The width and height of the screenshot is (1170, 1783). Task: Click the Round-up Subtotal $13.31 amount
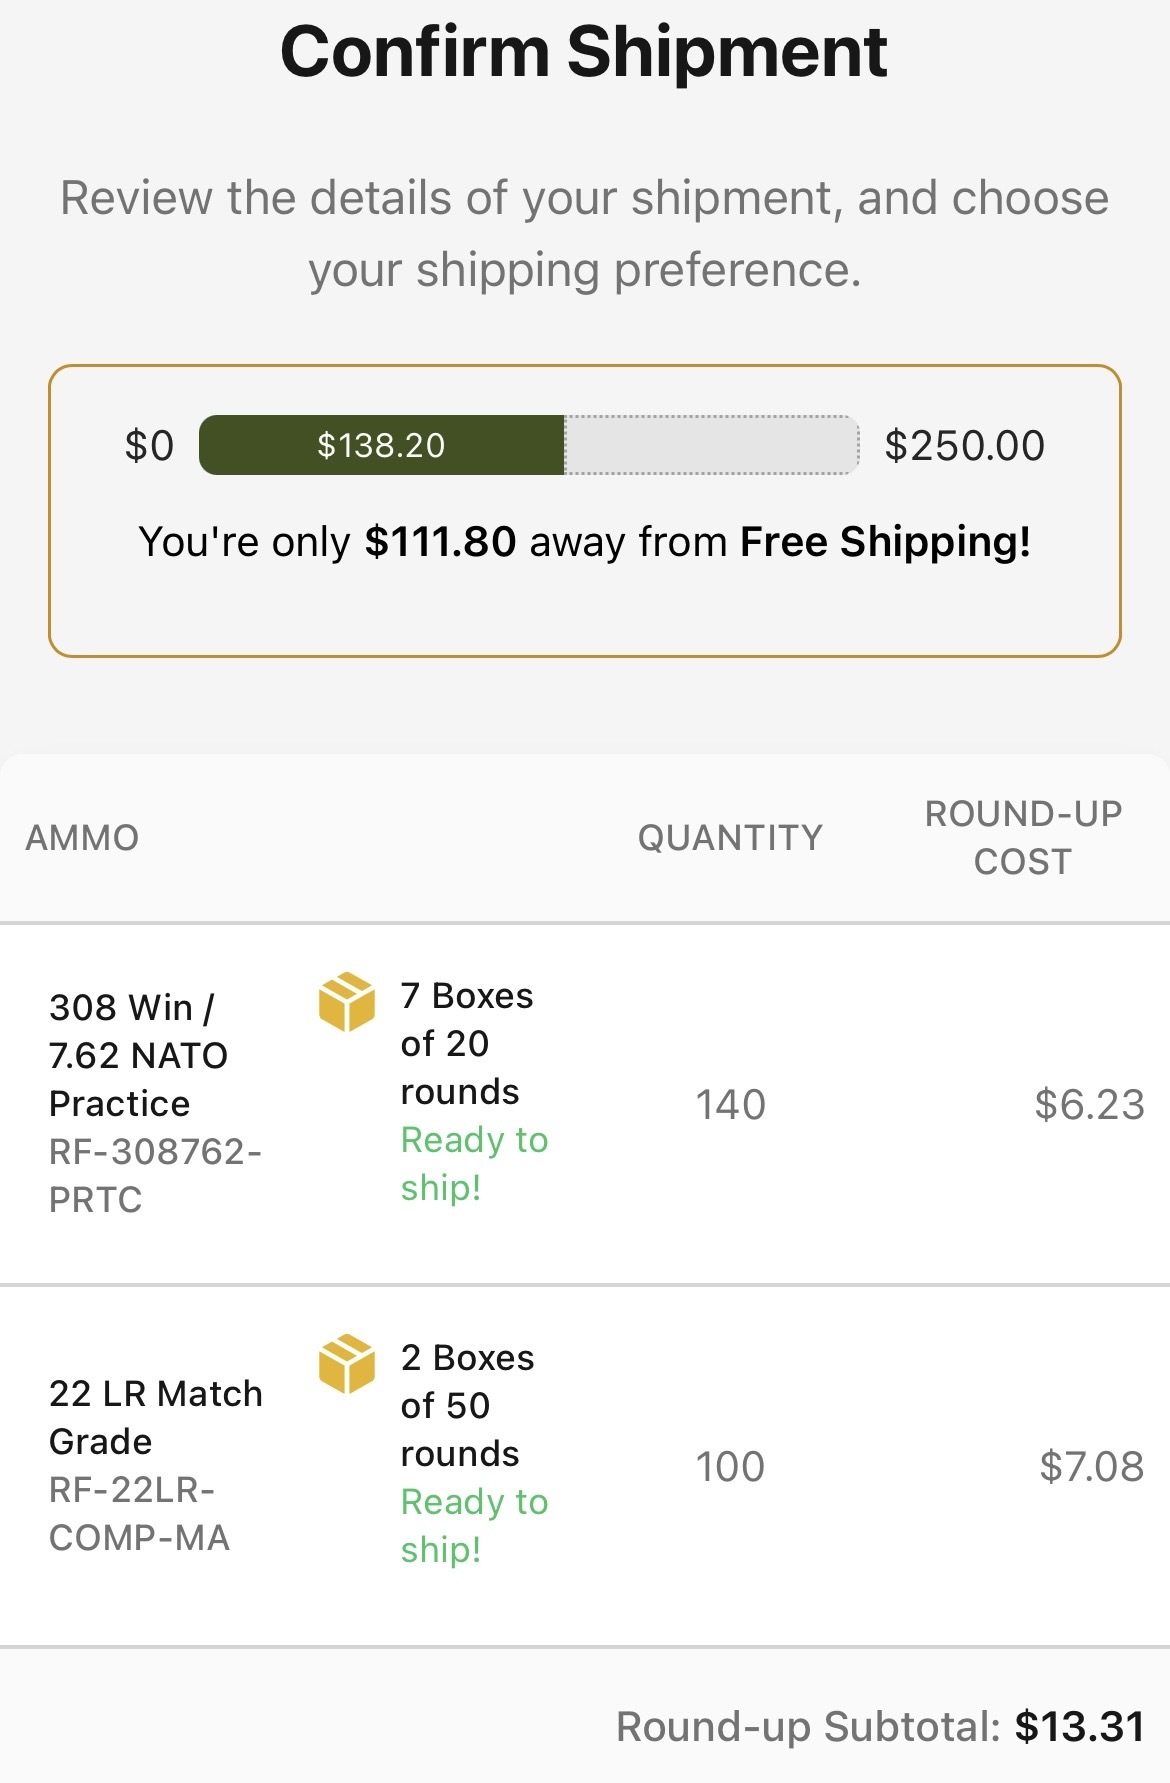click(x=1079, y=1726)
